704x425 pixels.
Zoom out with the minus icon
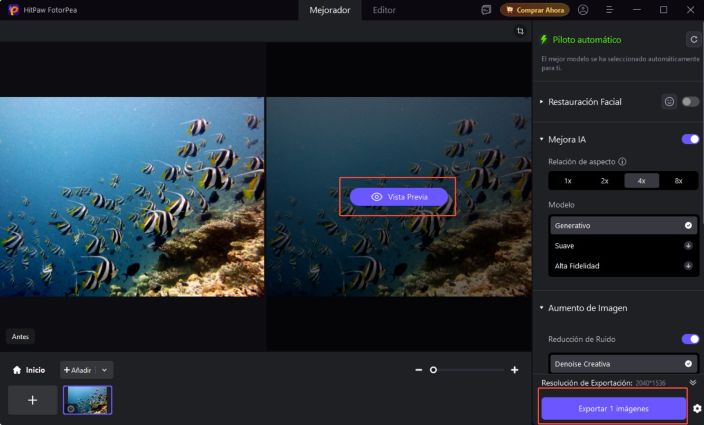click(x=418, y=370)
